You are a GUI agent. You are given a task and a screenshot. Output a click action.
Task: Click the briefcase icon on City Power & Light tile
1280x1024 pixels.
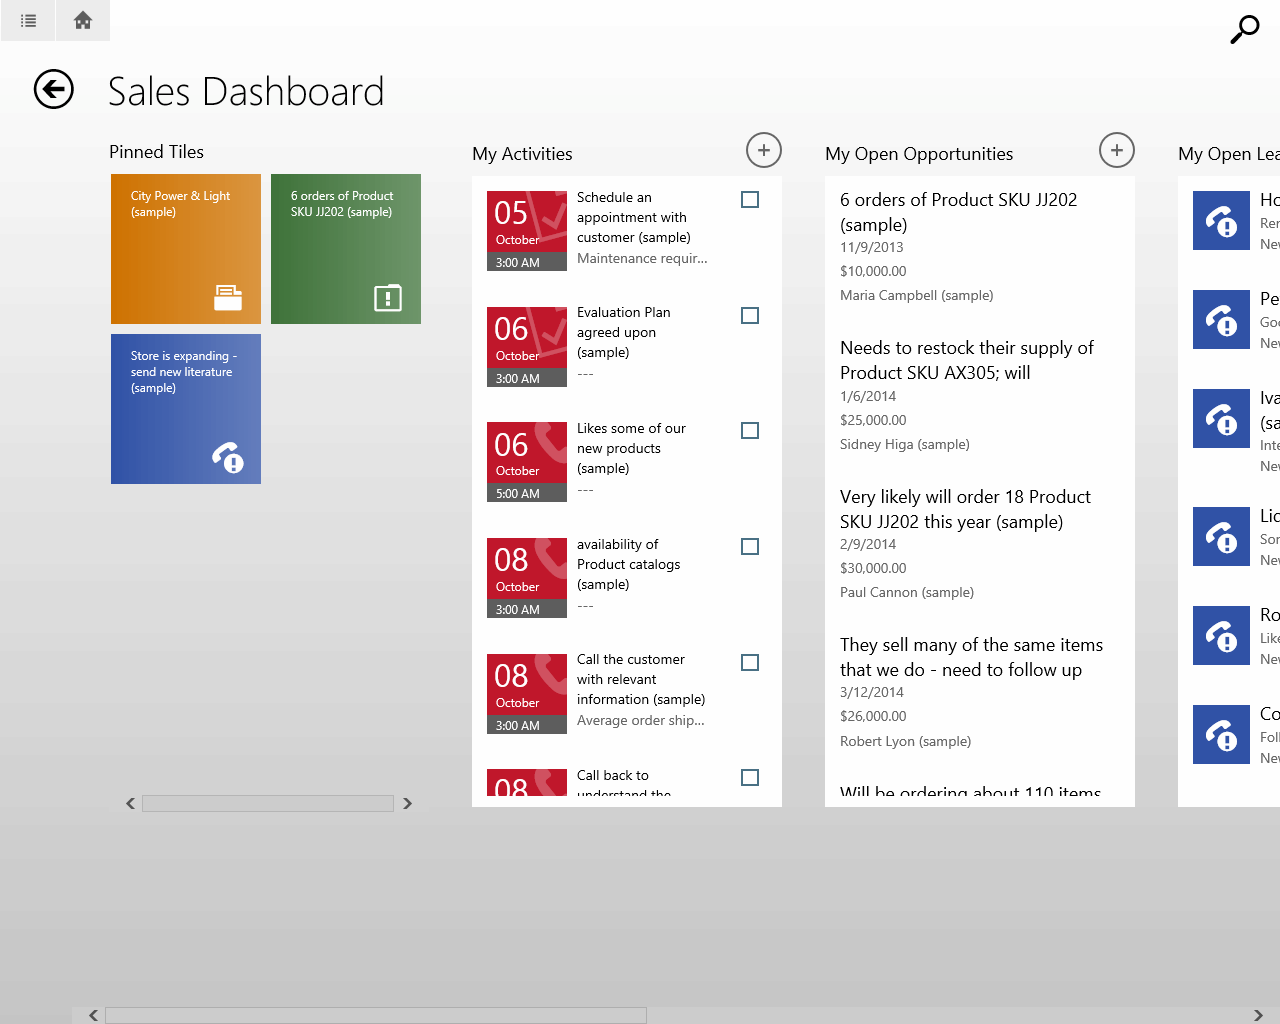click(229, 297)
